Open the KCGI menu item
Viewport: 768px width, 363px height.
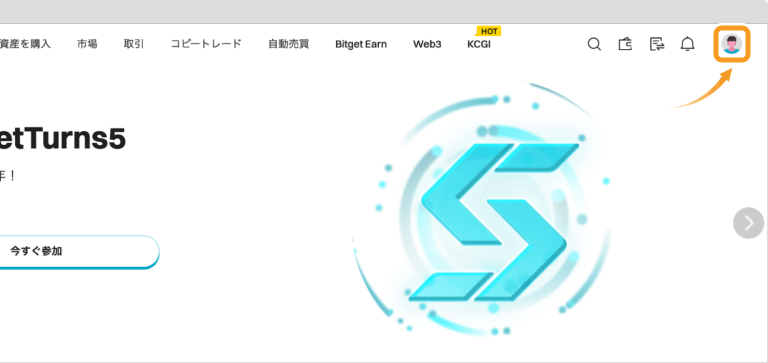[x=479, y=45]
